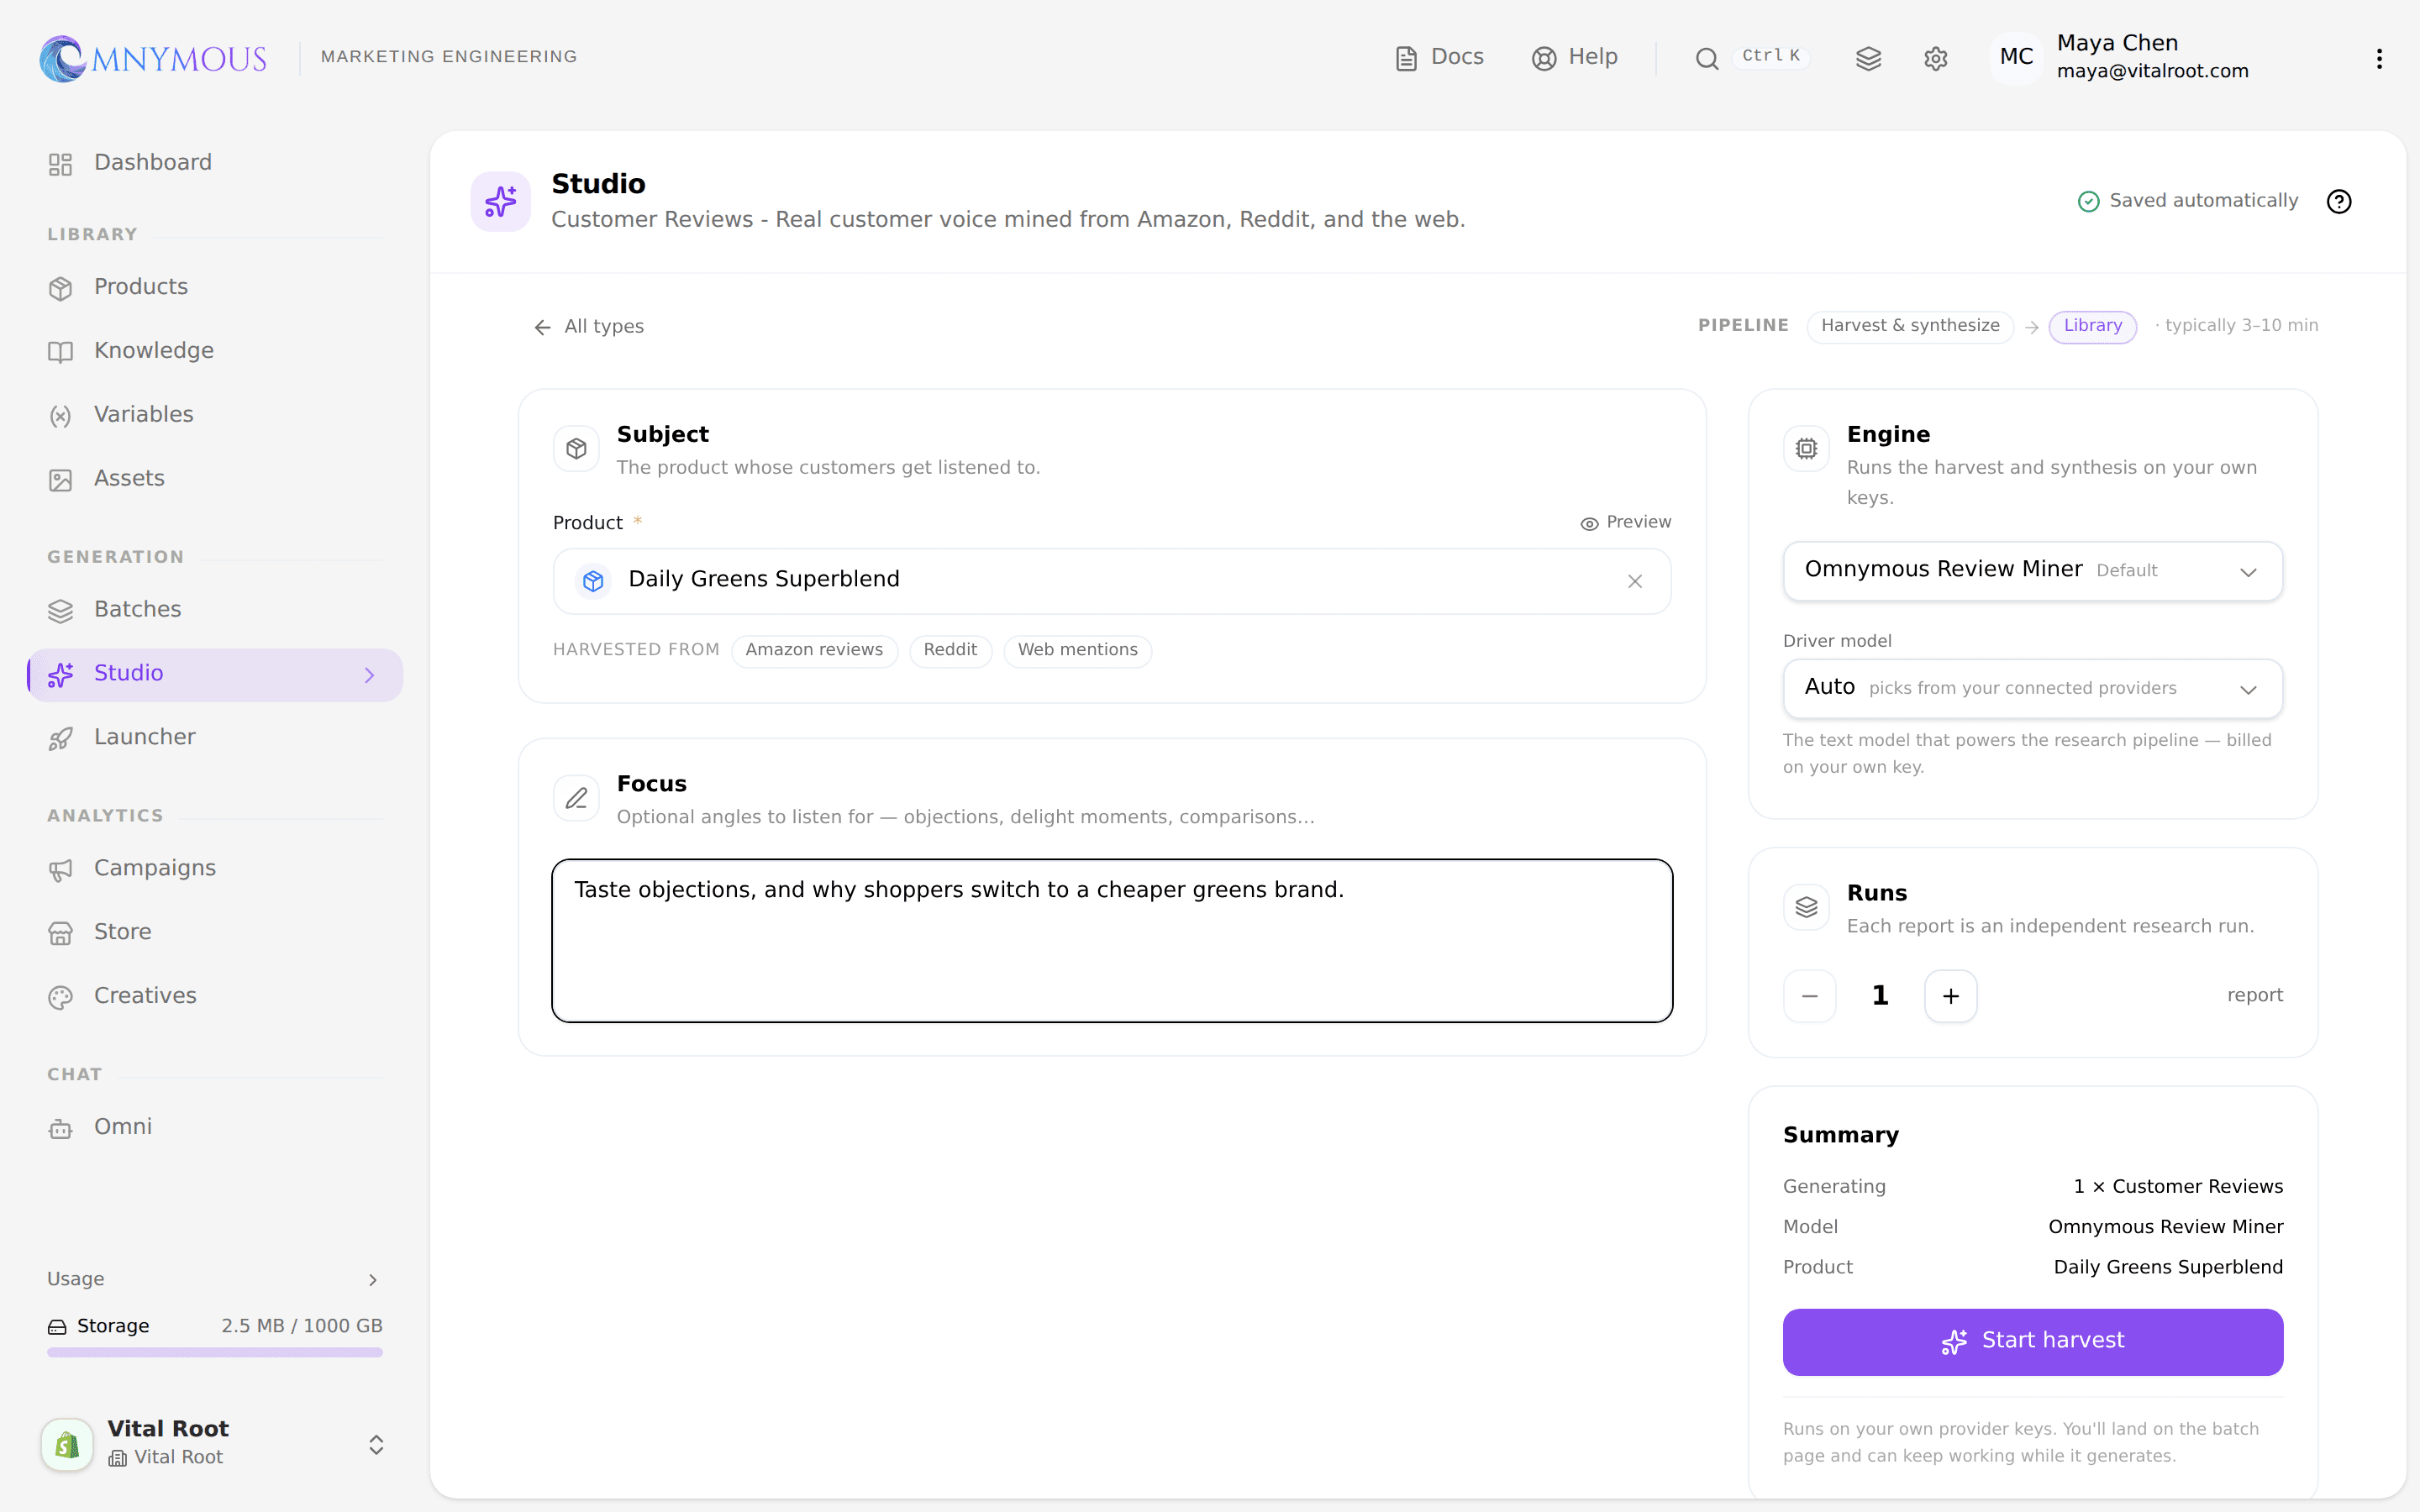2420x1512 pixels.
Task: Open the vertical three-dot menu
Action: click(x=2379, y=58)
